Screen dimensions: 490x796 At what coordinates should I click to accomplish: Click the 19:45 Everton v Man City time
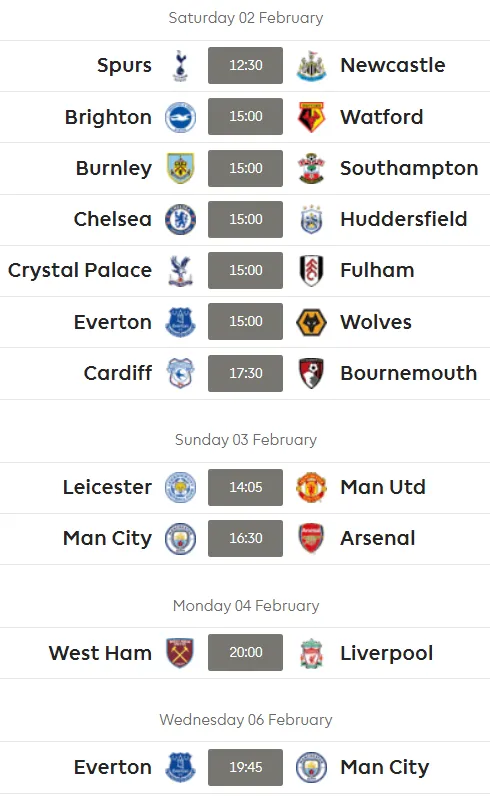245,767
